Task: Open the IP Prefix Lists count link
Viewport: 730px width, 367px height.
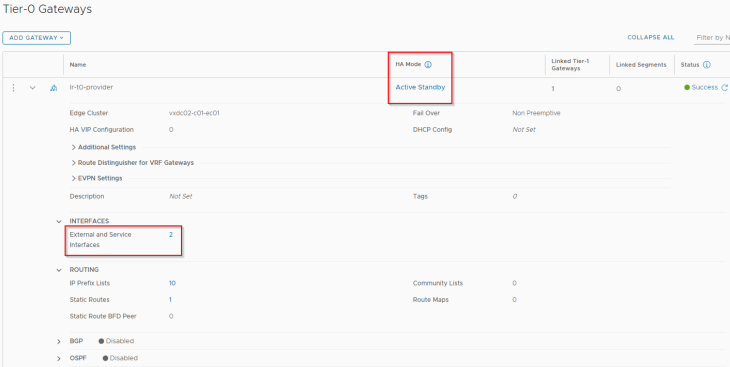Action: tap(172, 283)
